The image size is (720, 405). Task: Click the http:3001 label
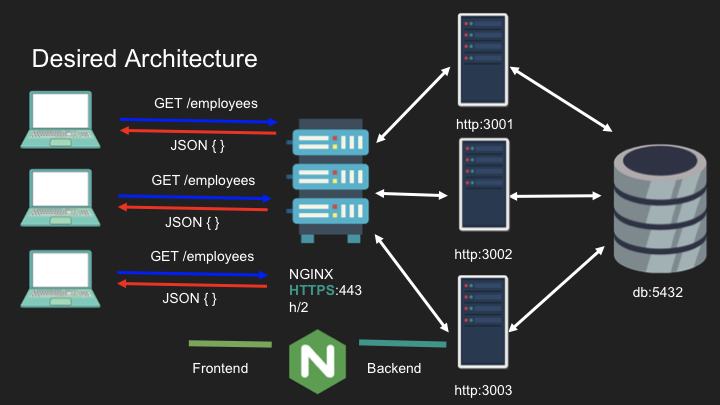[x=484, y=124]
